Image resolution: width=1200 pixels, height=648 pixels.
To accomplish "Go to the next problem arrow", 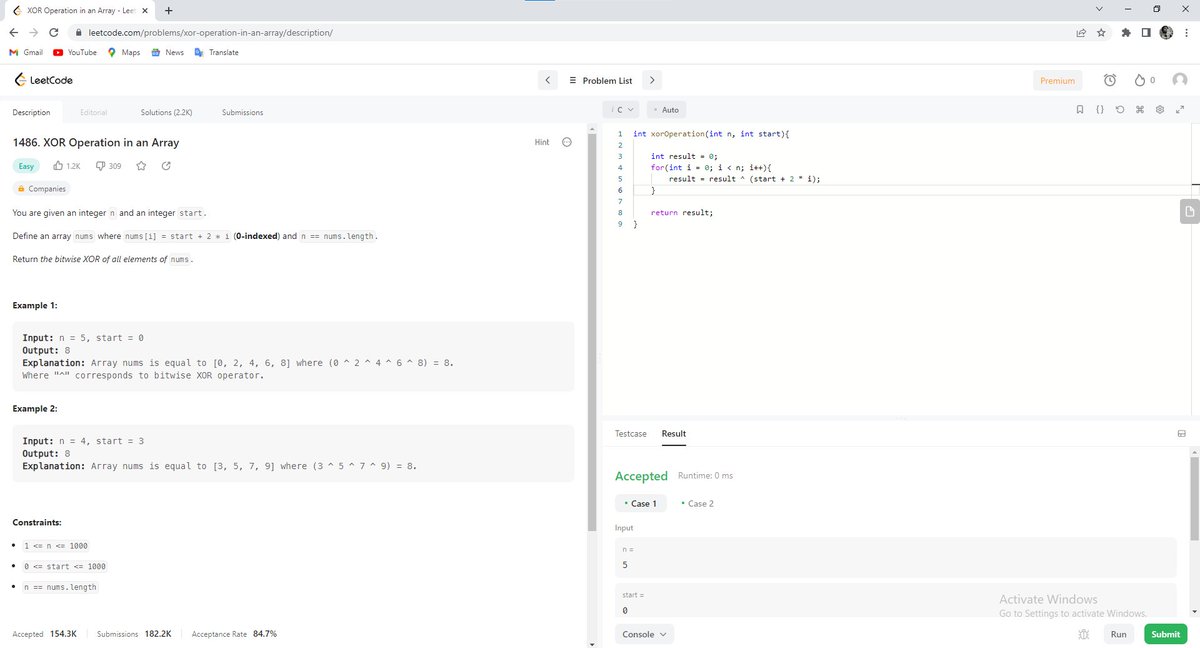I will tap(652, 80).
